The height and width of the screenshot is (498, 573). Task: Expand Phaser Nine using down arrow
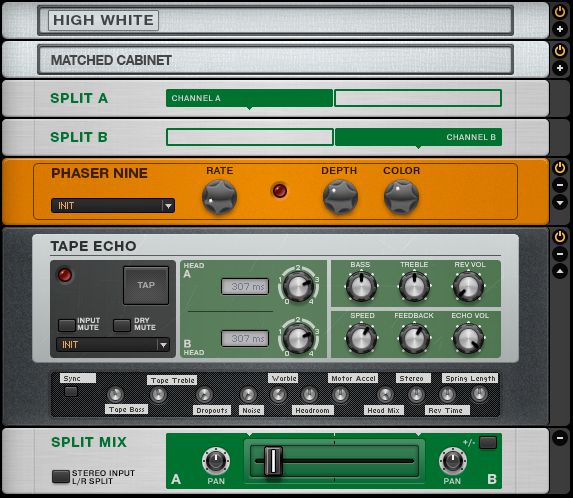coord(559,202)
